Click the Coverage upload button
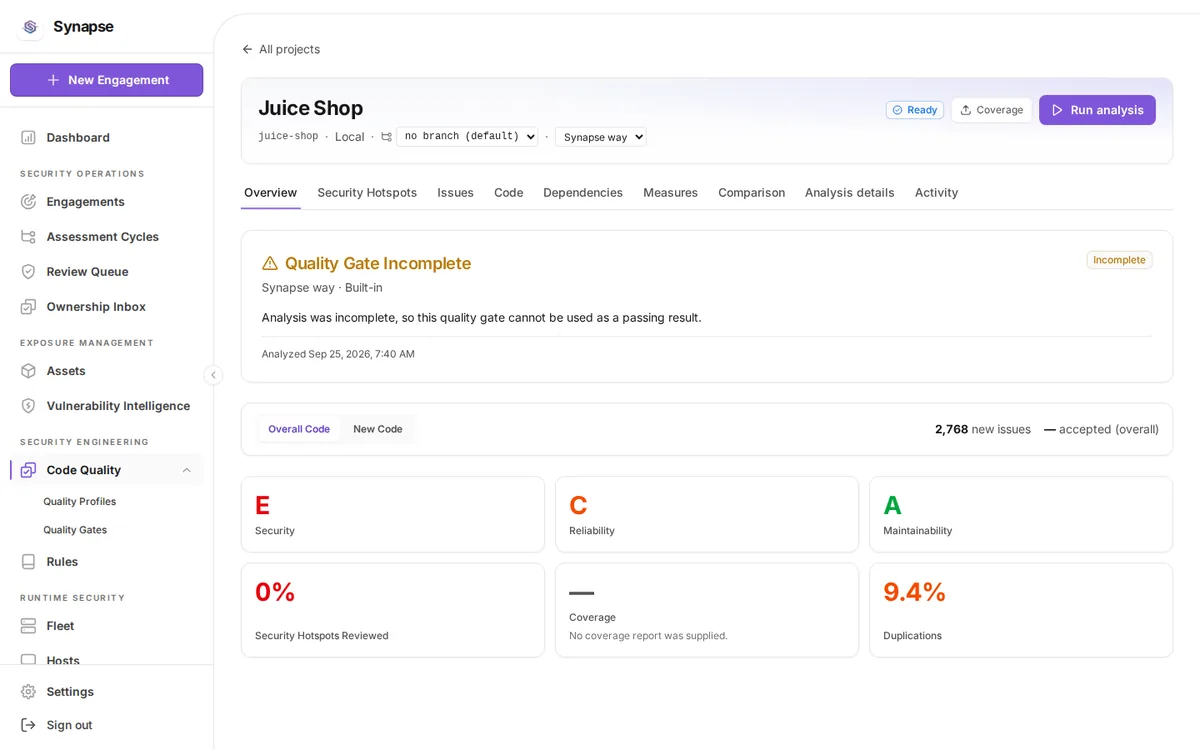 991,110
